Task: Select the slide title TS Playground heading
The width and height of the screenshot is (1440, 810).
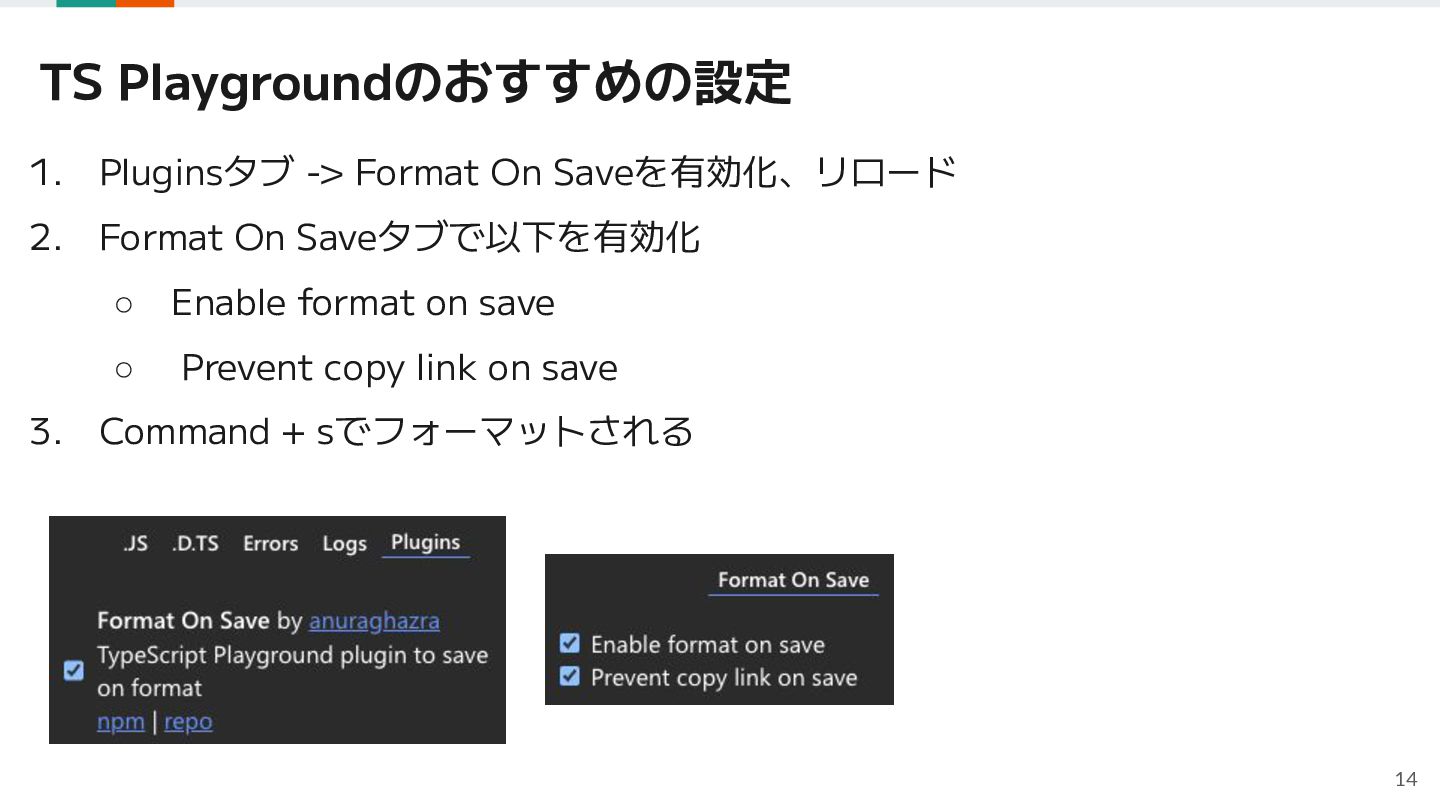Action: (x=415, y=83)
